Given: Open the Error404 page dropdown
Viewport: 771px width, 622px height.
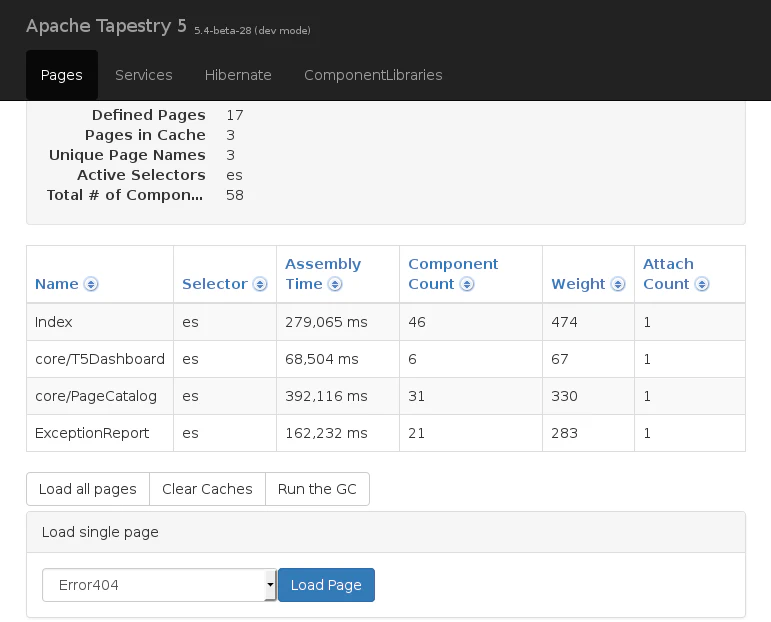Looking at the screenshot, I should click(159, 585).
